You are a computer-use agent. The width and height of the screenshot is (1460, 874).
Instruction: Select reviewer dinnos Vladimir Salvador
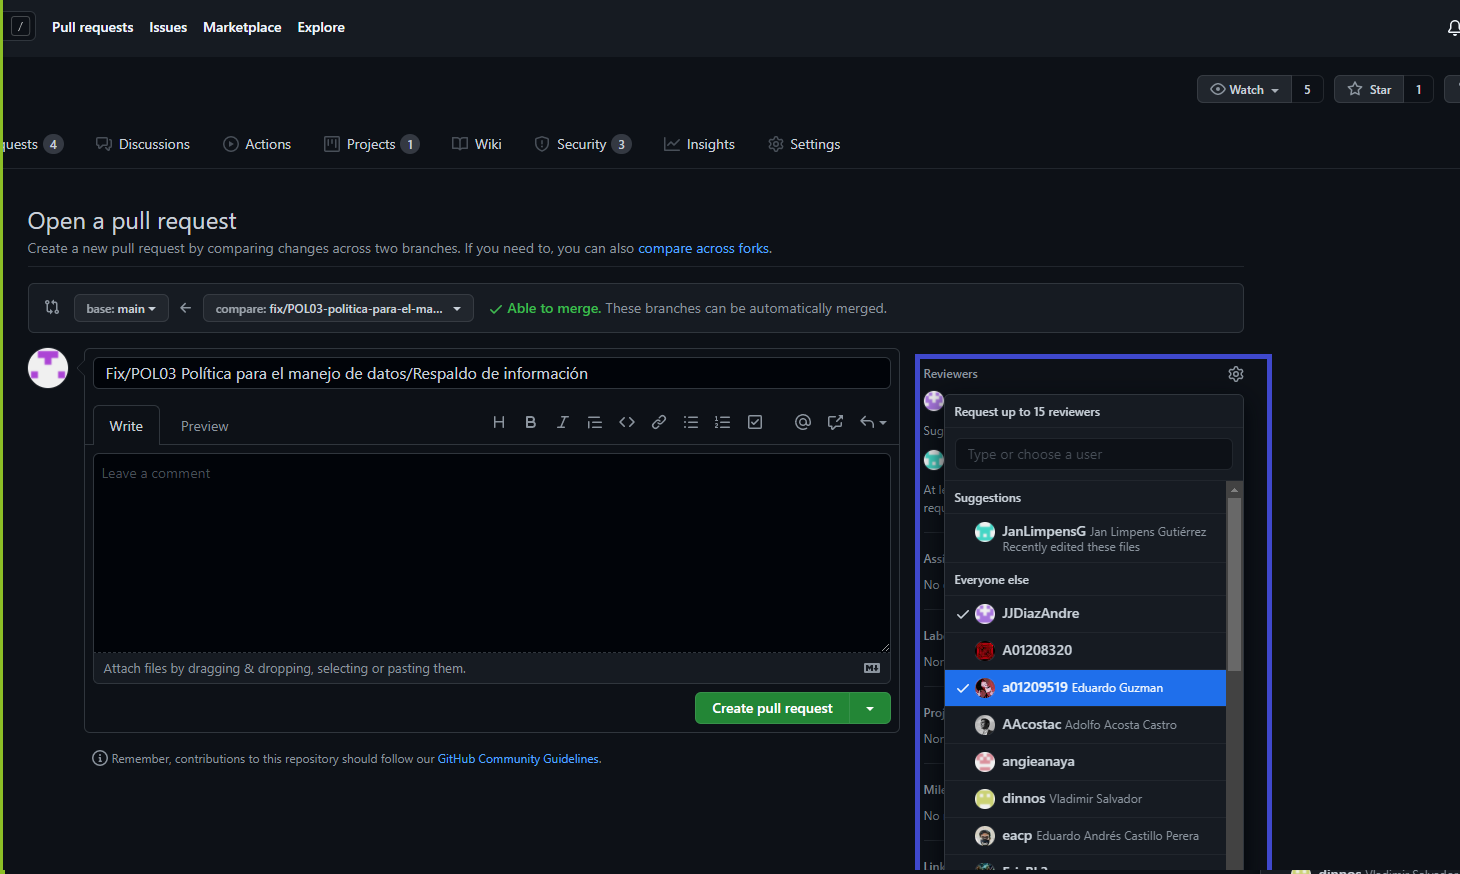pyautogui.click(x=1085, y=799)
